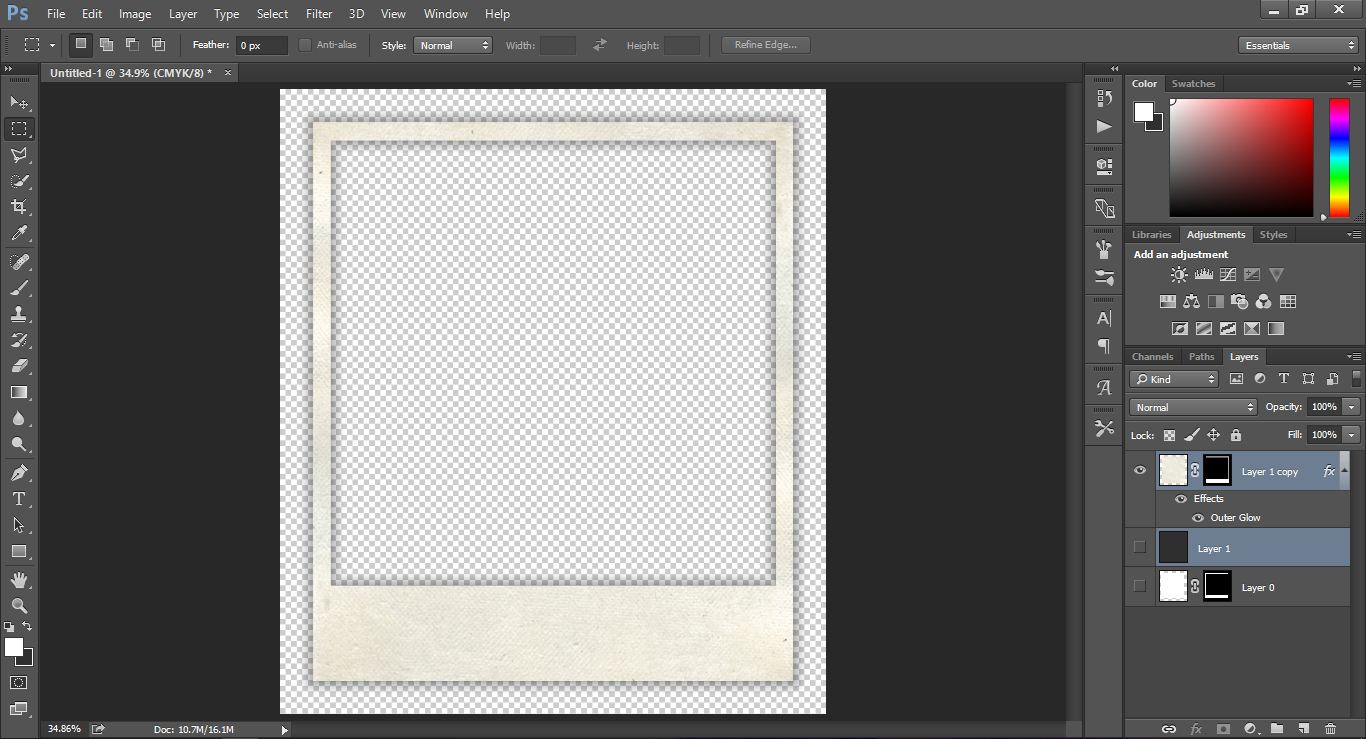
Task: Select the Dodge tool
Action: [x=19, y=445]
